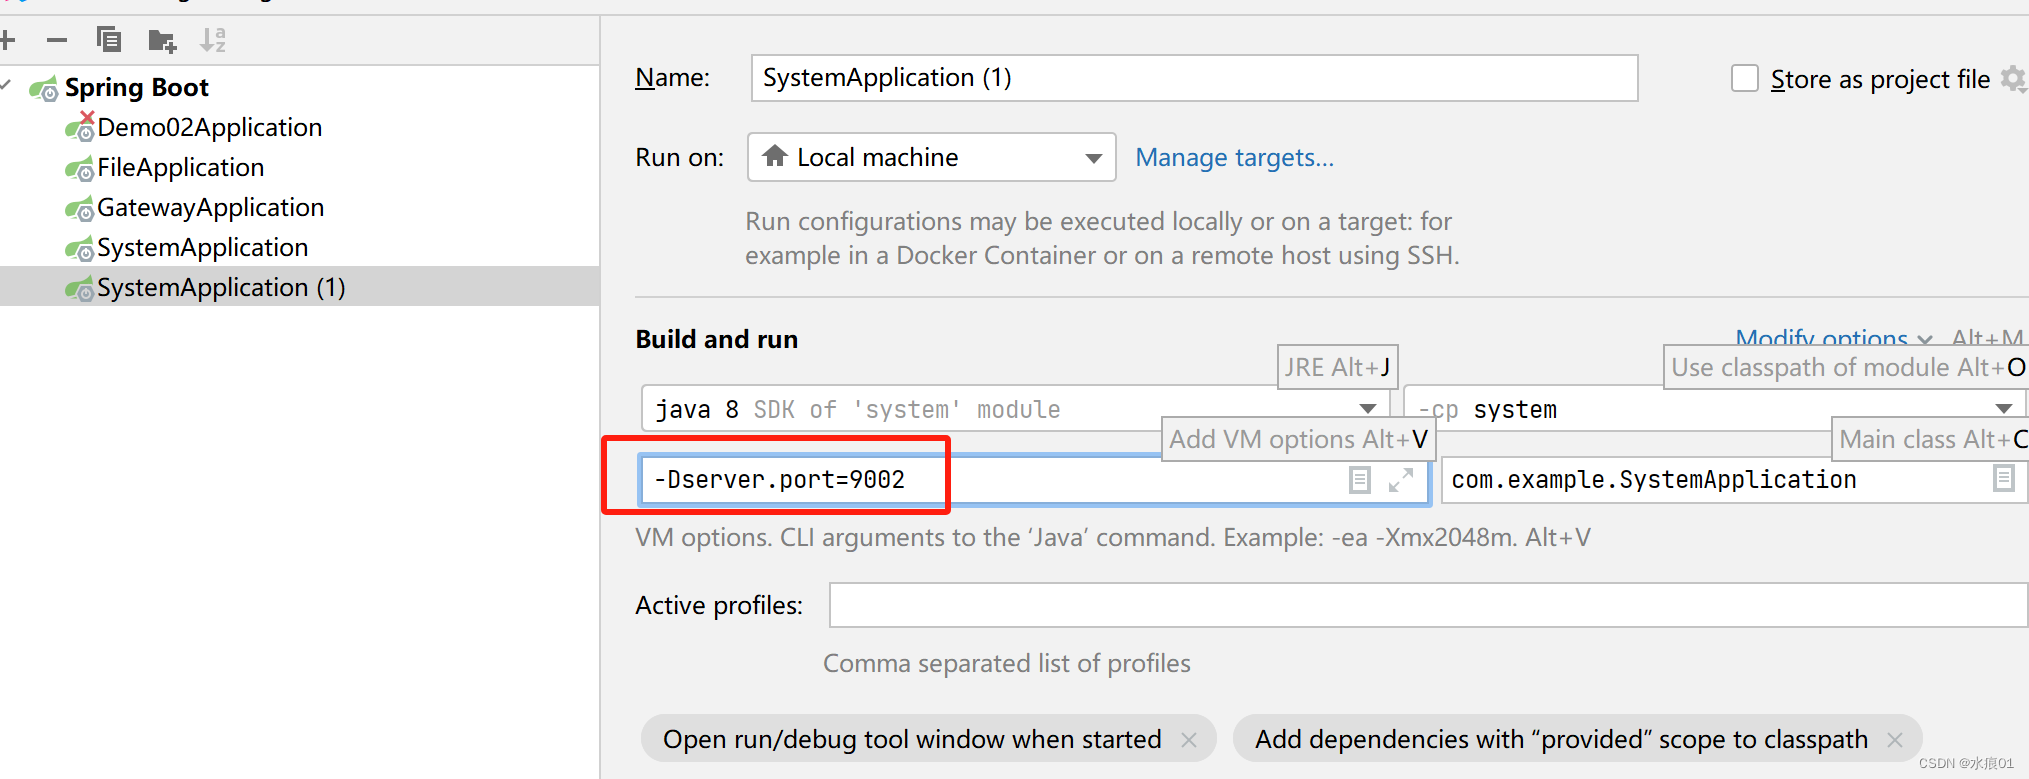The height and width of the screenshot is (779, 2029).
Task: Open Manage targets link
Action: coord(1234,158)
